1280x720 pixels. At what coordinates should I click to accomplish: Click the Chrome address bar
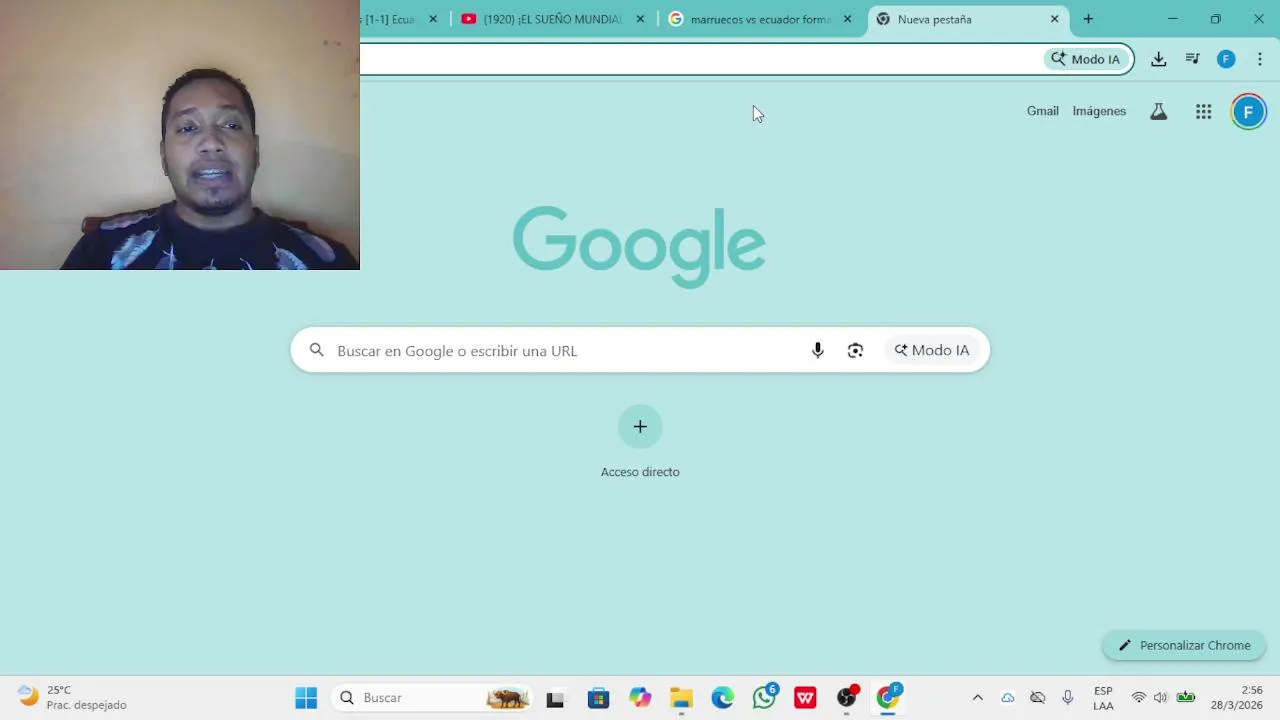(700, 59)
